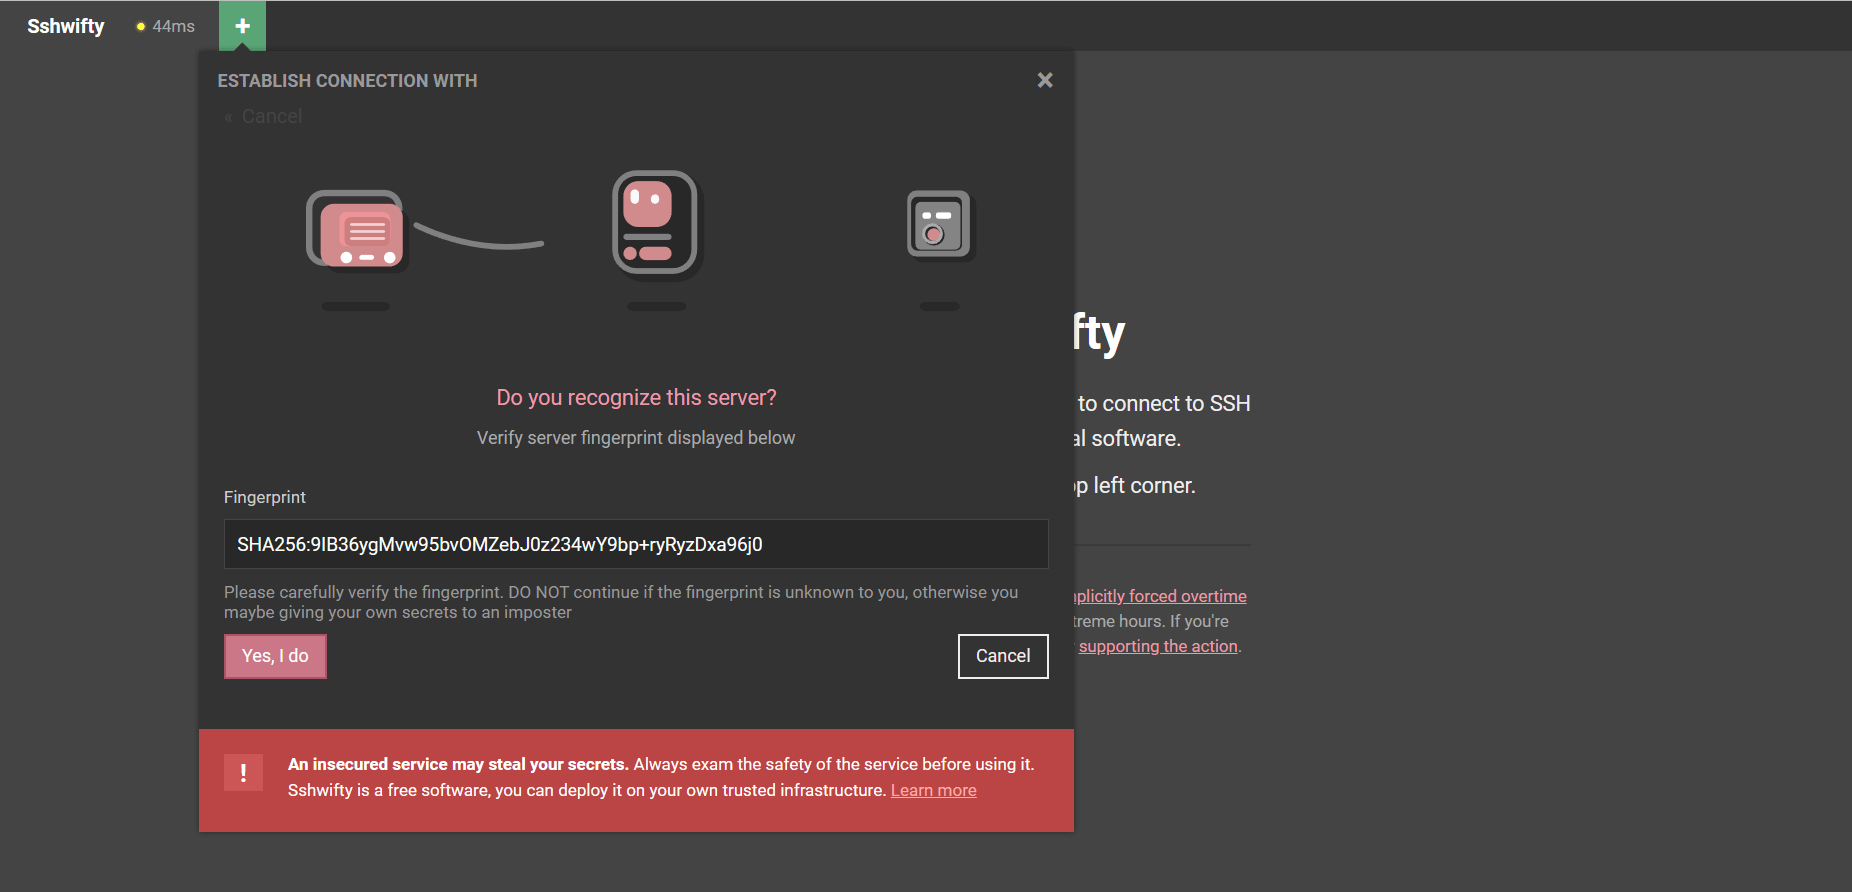Click the faded « Cancel back link
The height and width of the screenshot is (892, 1852).
(x=264, y=117)
